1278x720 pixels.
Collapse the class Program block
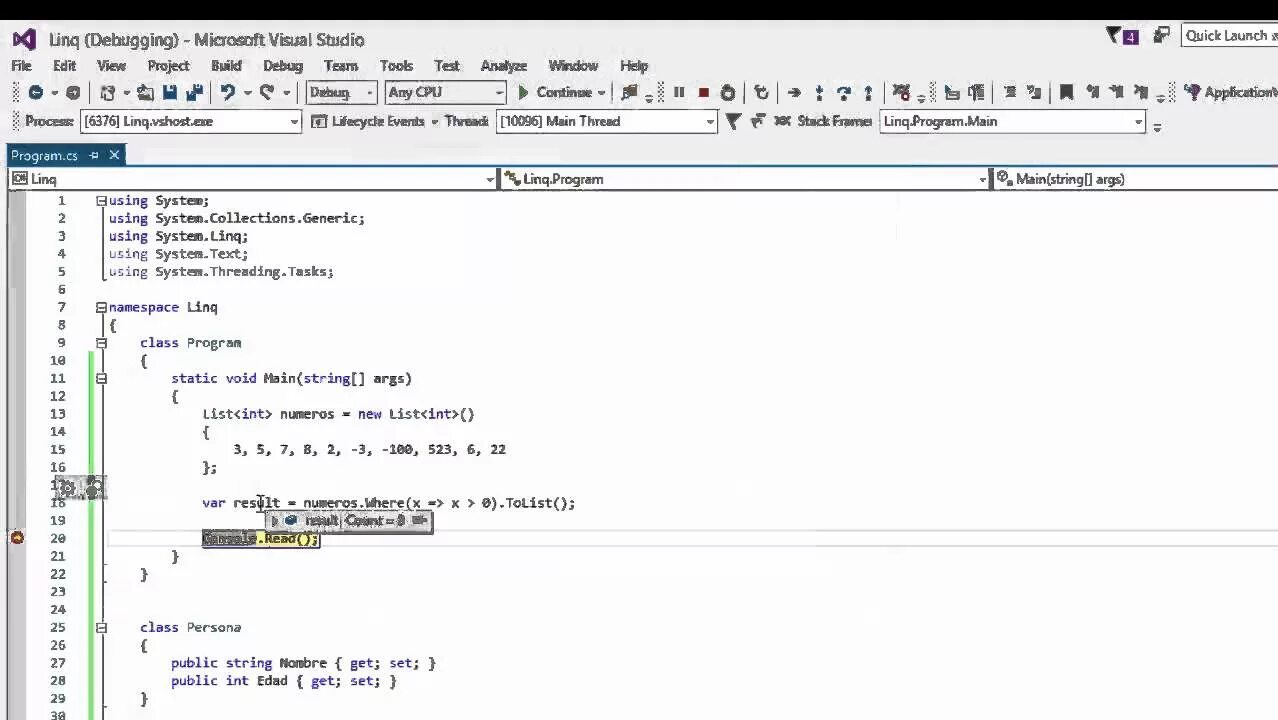pyautogui.click(x=101, y=343)
